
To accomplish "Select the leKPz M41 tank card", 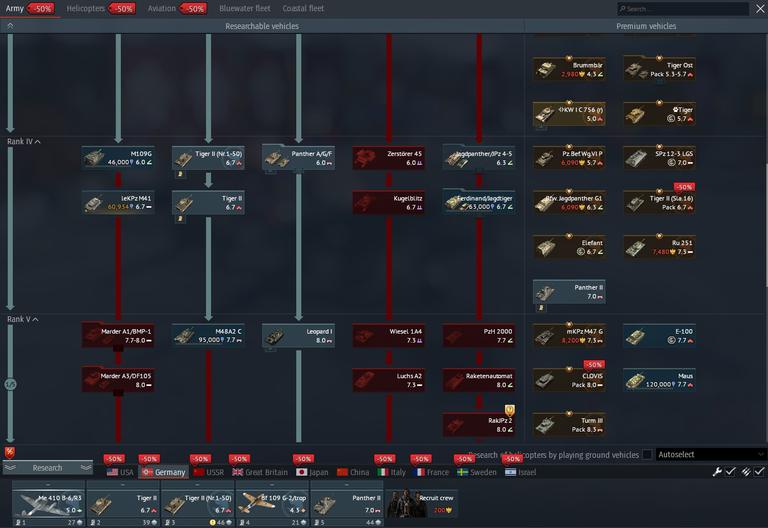I will point(118,202).
